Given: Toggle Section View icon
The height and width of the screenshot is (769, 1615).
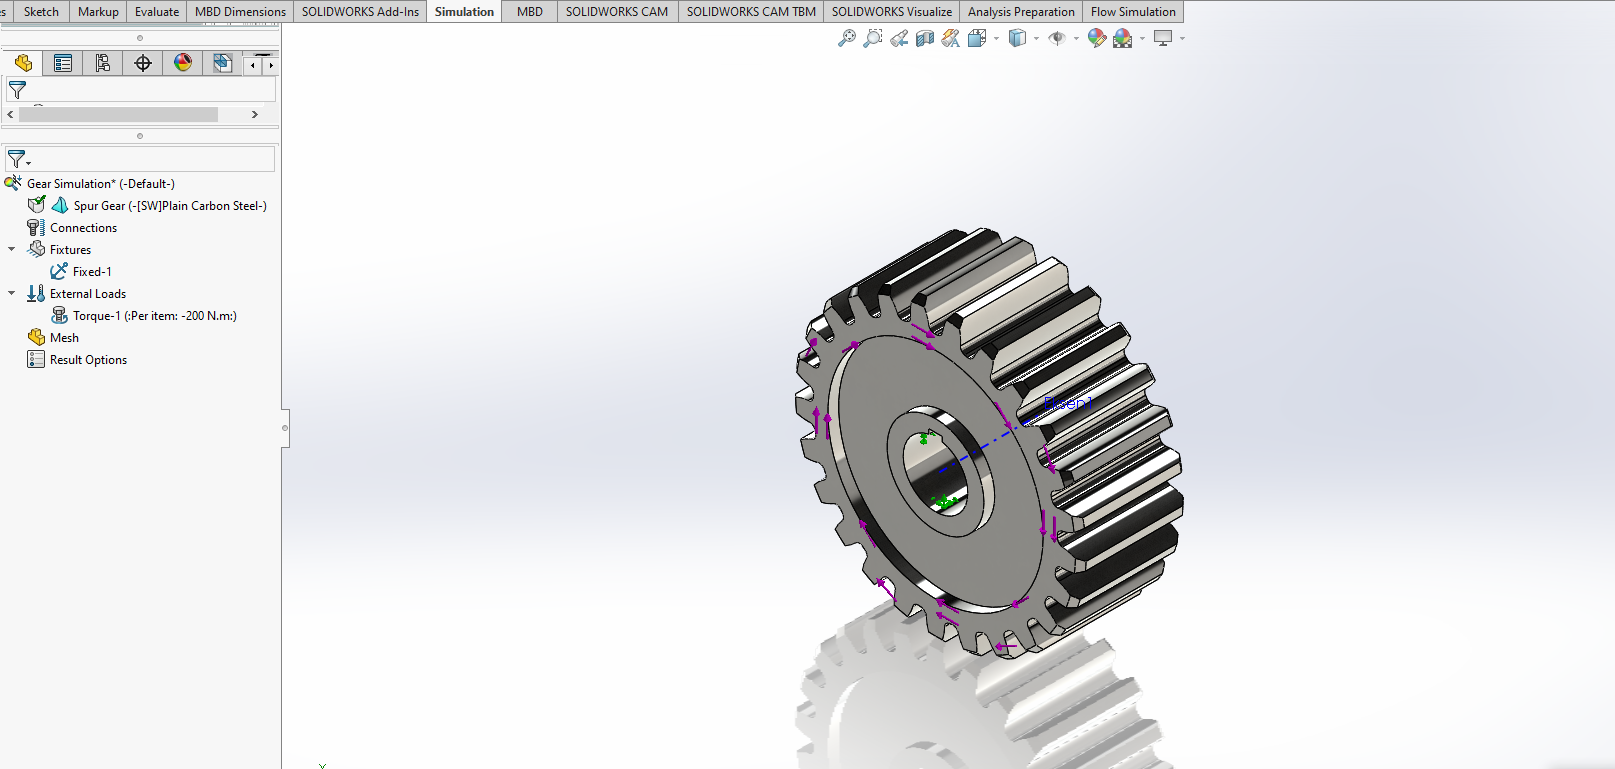Looking at the screenshot, I should click(925, 38).
